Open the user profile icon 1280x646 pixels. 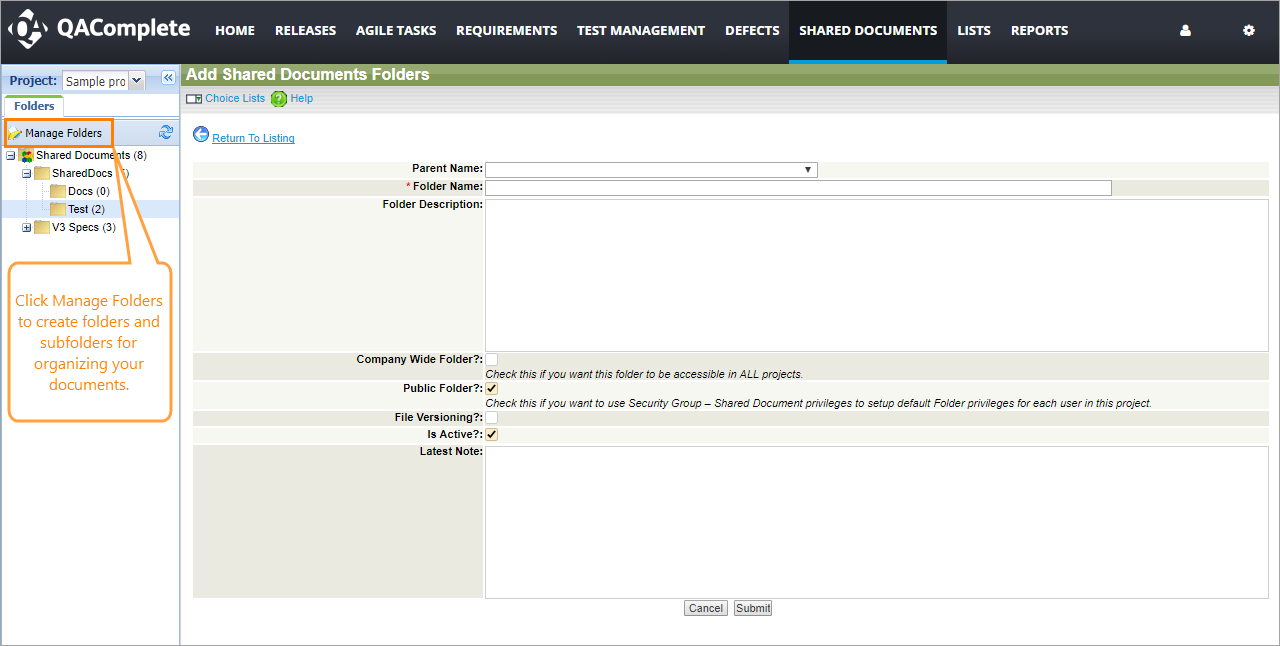click(x=1185, y=31)
